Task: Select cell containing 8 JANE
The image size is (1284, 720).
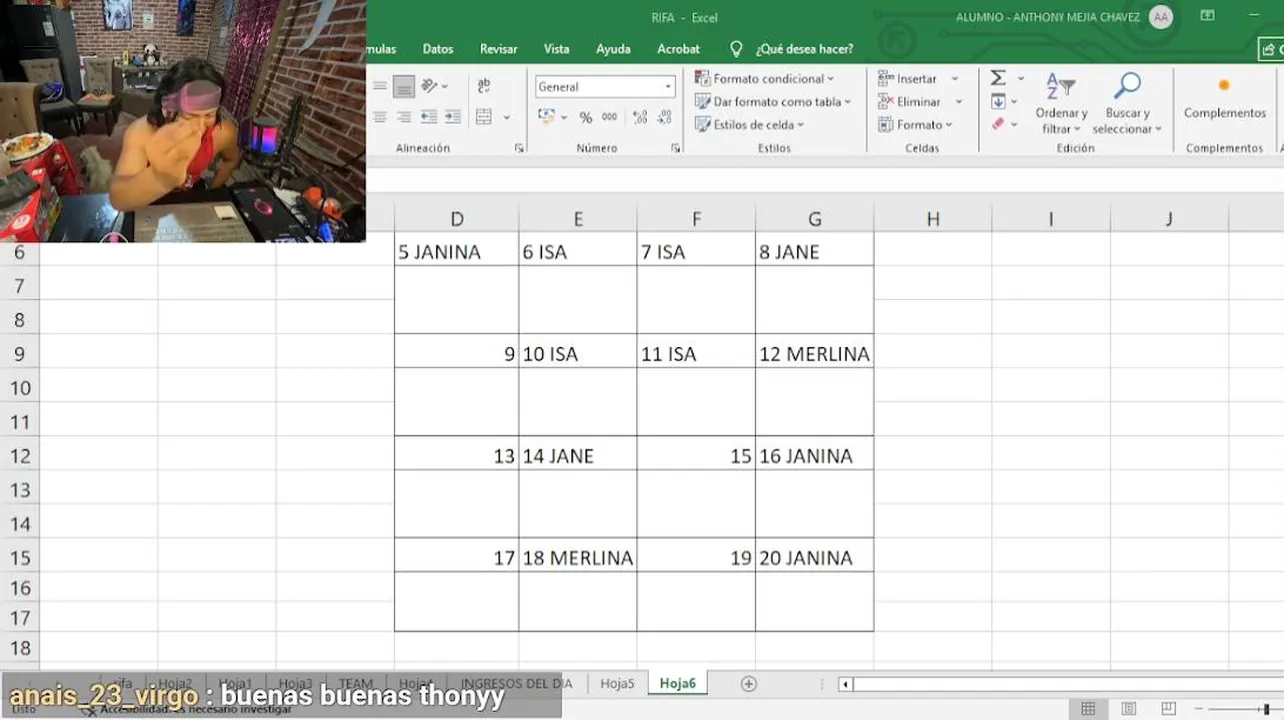Action: [815, 252]
